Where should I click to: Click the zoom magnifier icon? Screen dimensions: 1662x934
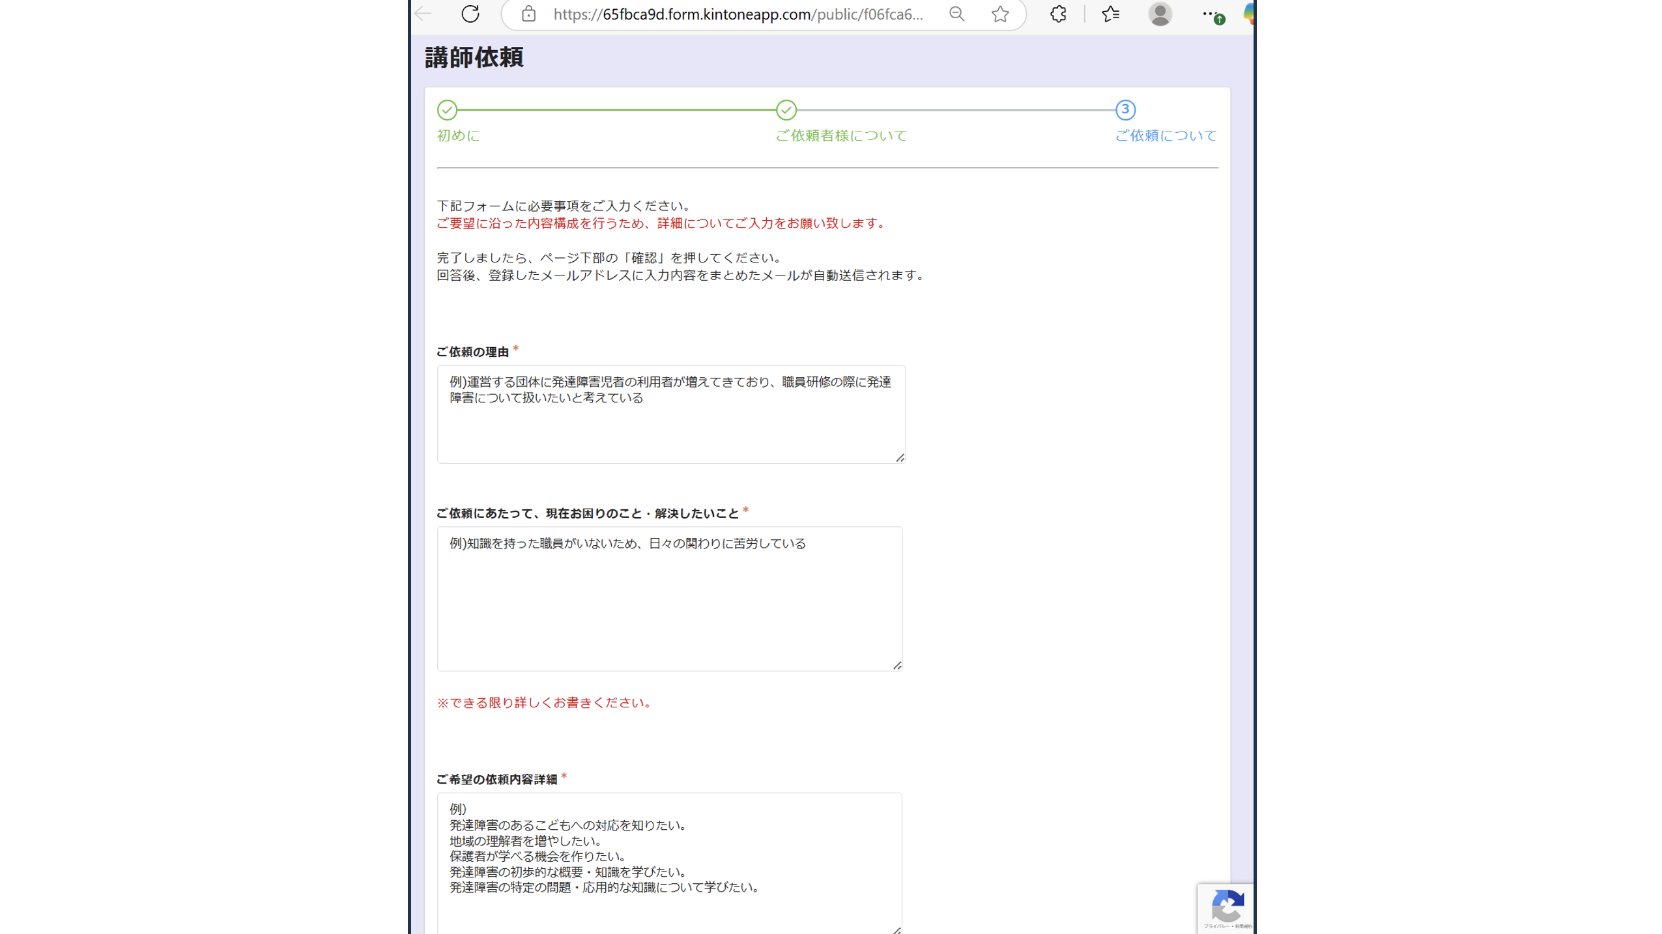point(957,14)
